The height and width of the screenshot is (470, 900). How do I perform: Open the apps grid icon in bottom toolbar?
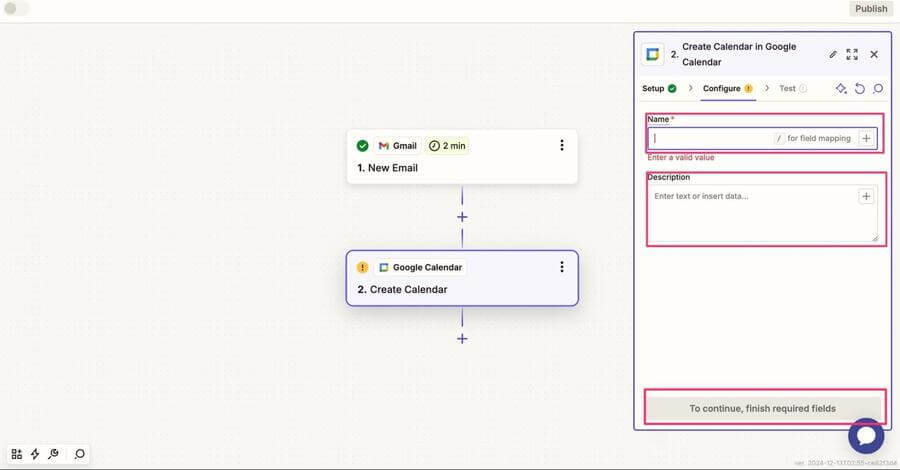pyautogui.click(x=17, y=454)
